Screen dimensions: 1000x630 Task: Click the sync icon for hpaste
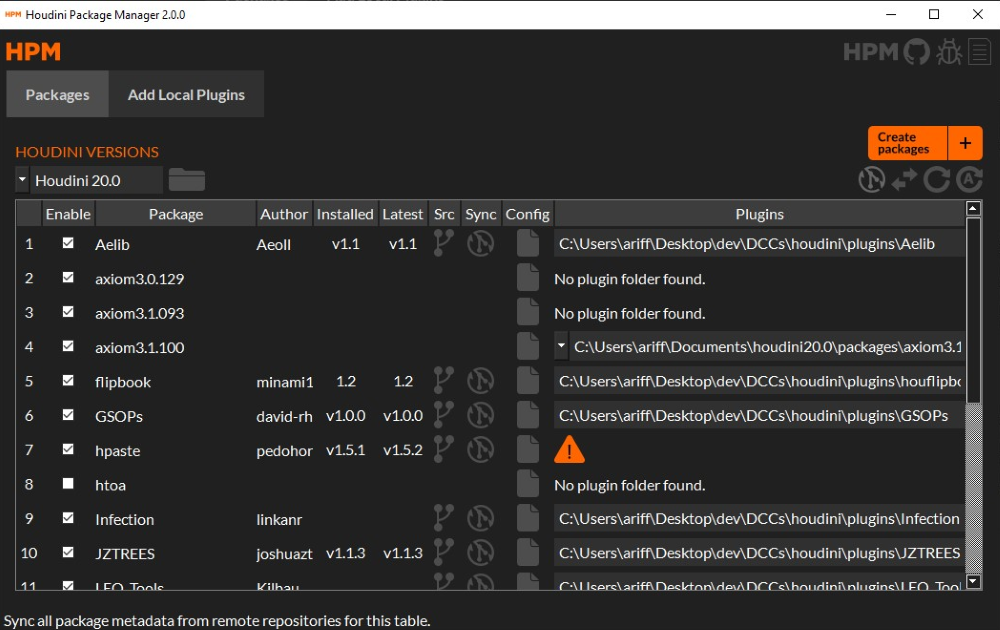[x=481, y=449]
